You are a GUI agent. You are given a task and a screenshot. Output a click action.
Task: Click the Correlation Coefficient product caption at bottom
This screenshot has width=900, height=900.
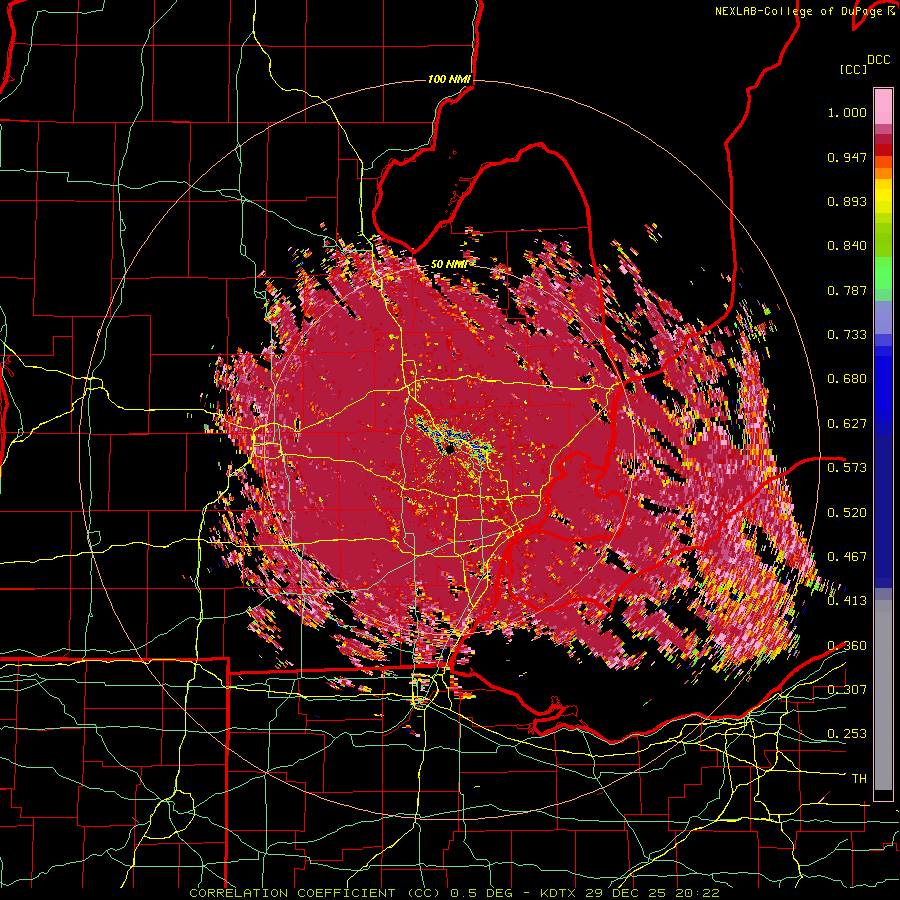coord(454,893)
